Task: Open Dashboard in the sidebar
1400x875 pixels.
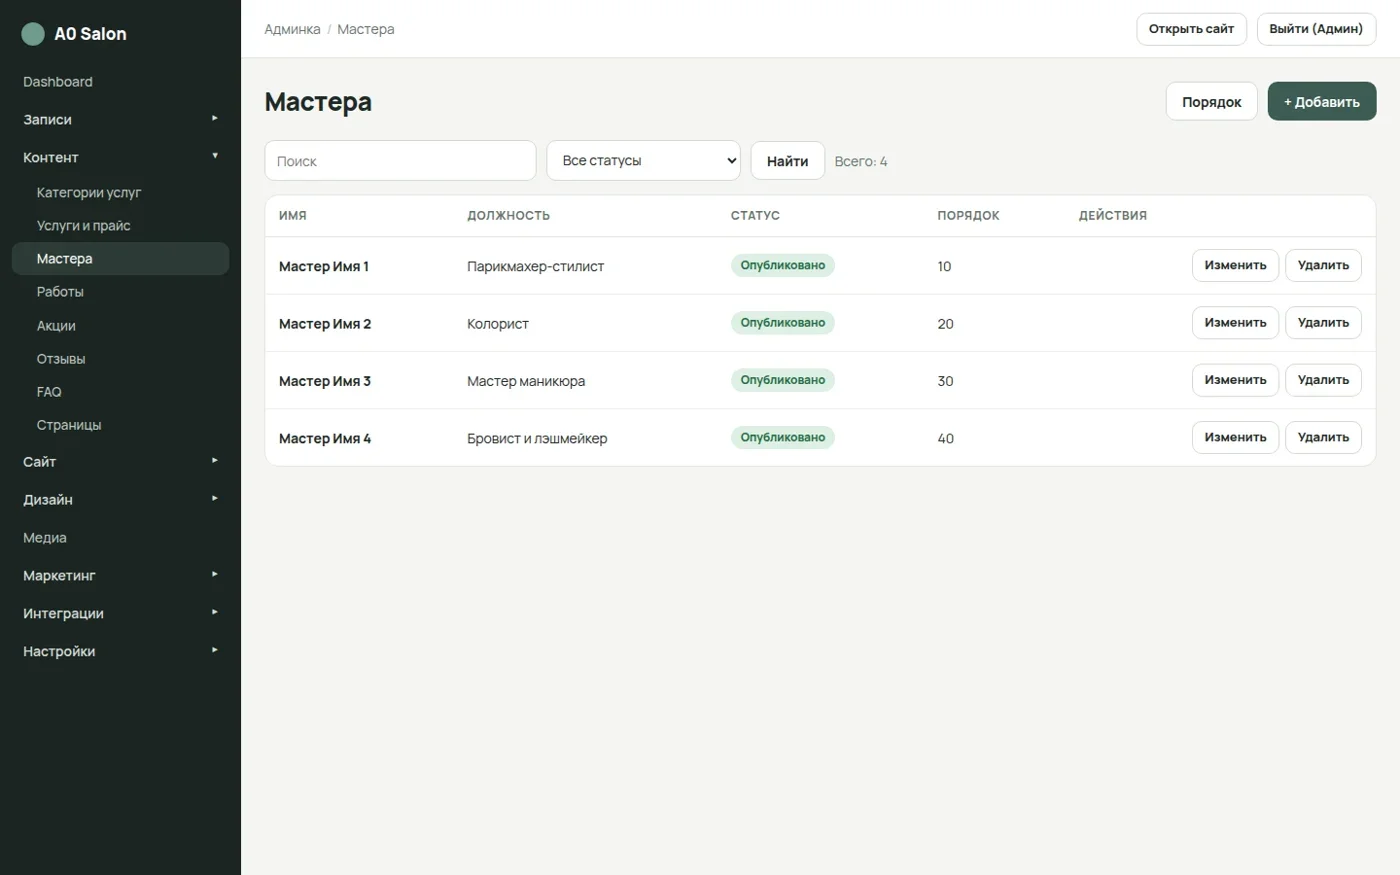Action: click(120, 82)
